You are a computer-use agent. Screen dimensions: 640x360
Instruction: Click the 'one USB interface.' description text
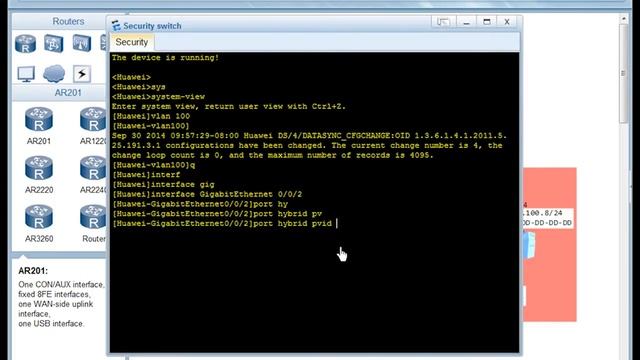coord(51,324)
